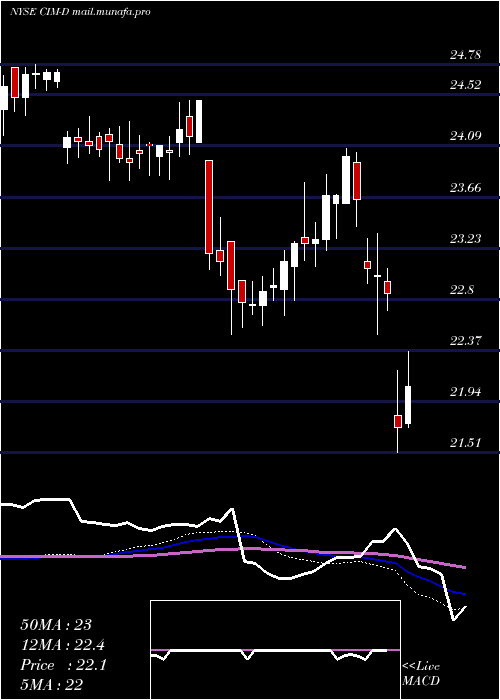Click the 12MA : 22.4 readout
The width and height of the screenshot is (500, 700).
63,645
